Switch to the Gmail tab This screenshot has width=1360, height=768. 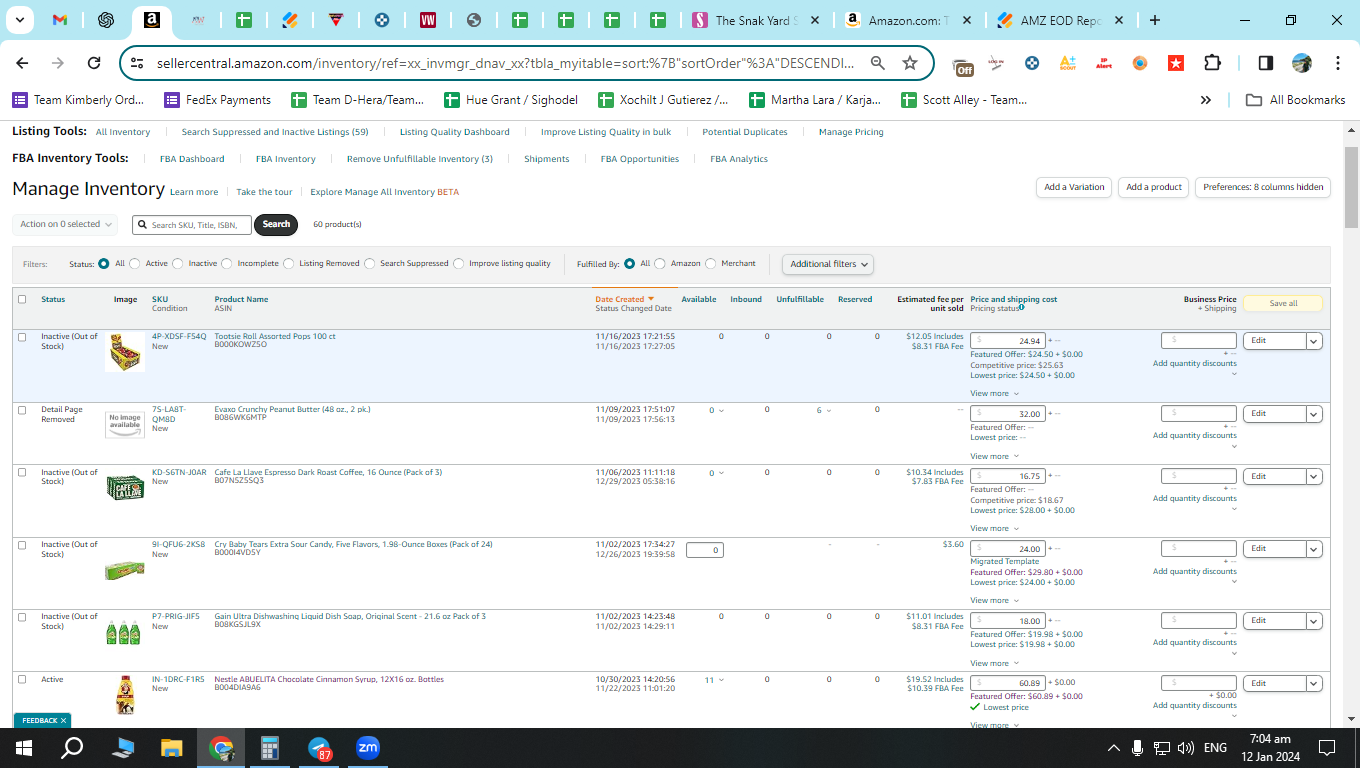pyautogui.click(x=59, y=20)
